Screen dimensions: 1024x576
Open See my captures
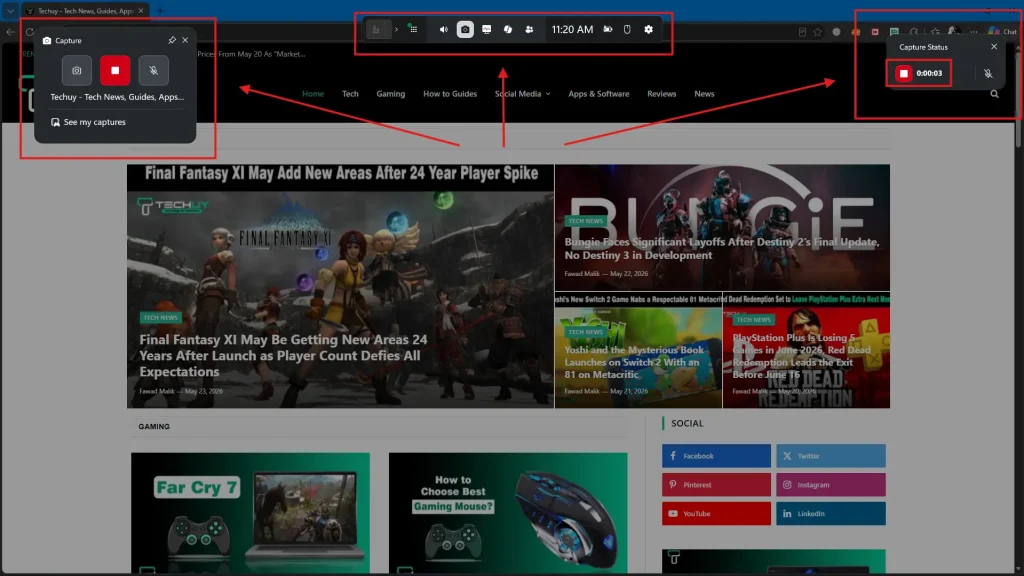coord(88,122)
